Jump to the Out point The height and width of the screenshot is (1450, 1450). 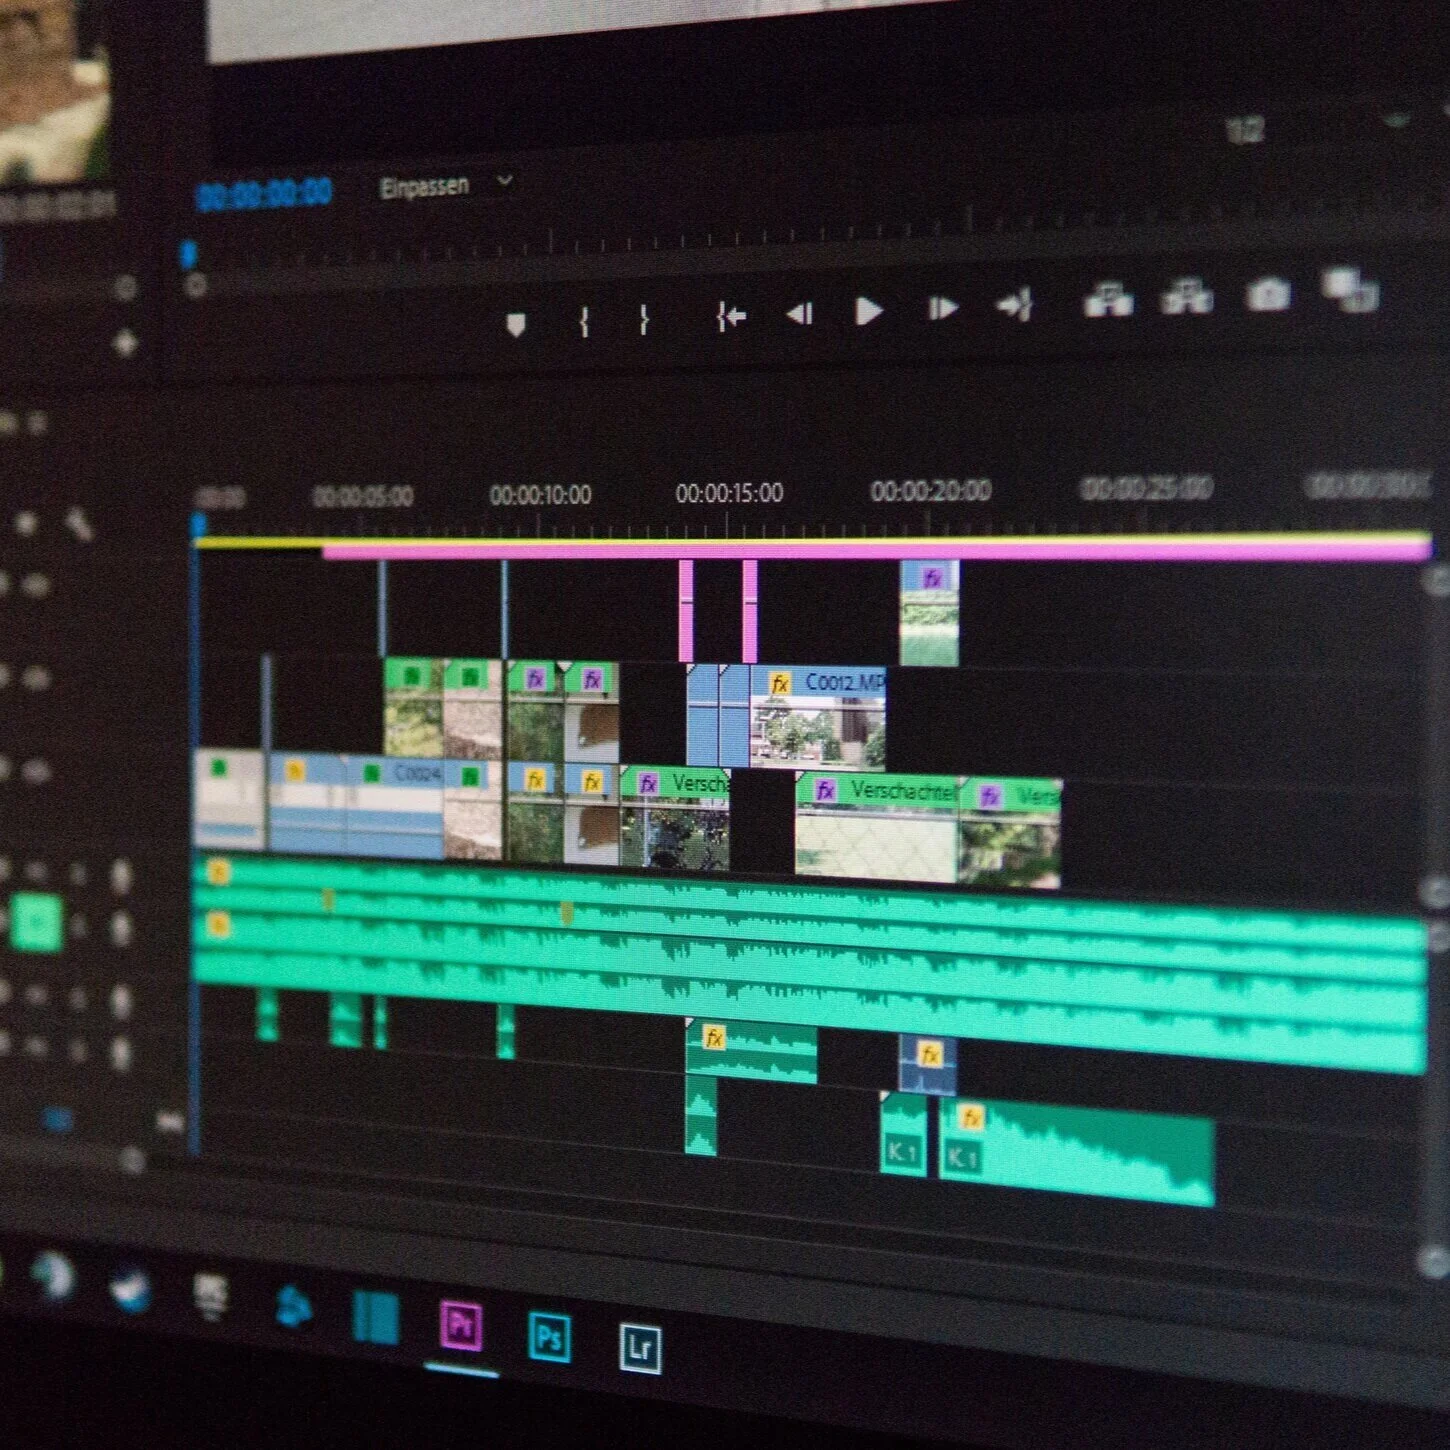[x=1014, y=304]
